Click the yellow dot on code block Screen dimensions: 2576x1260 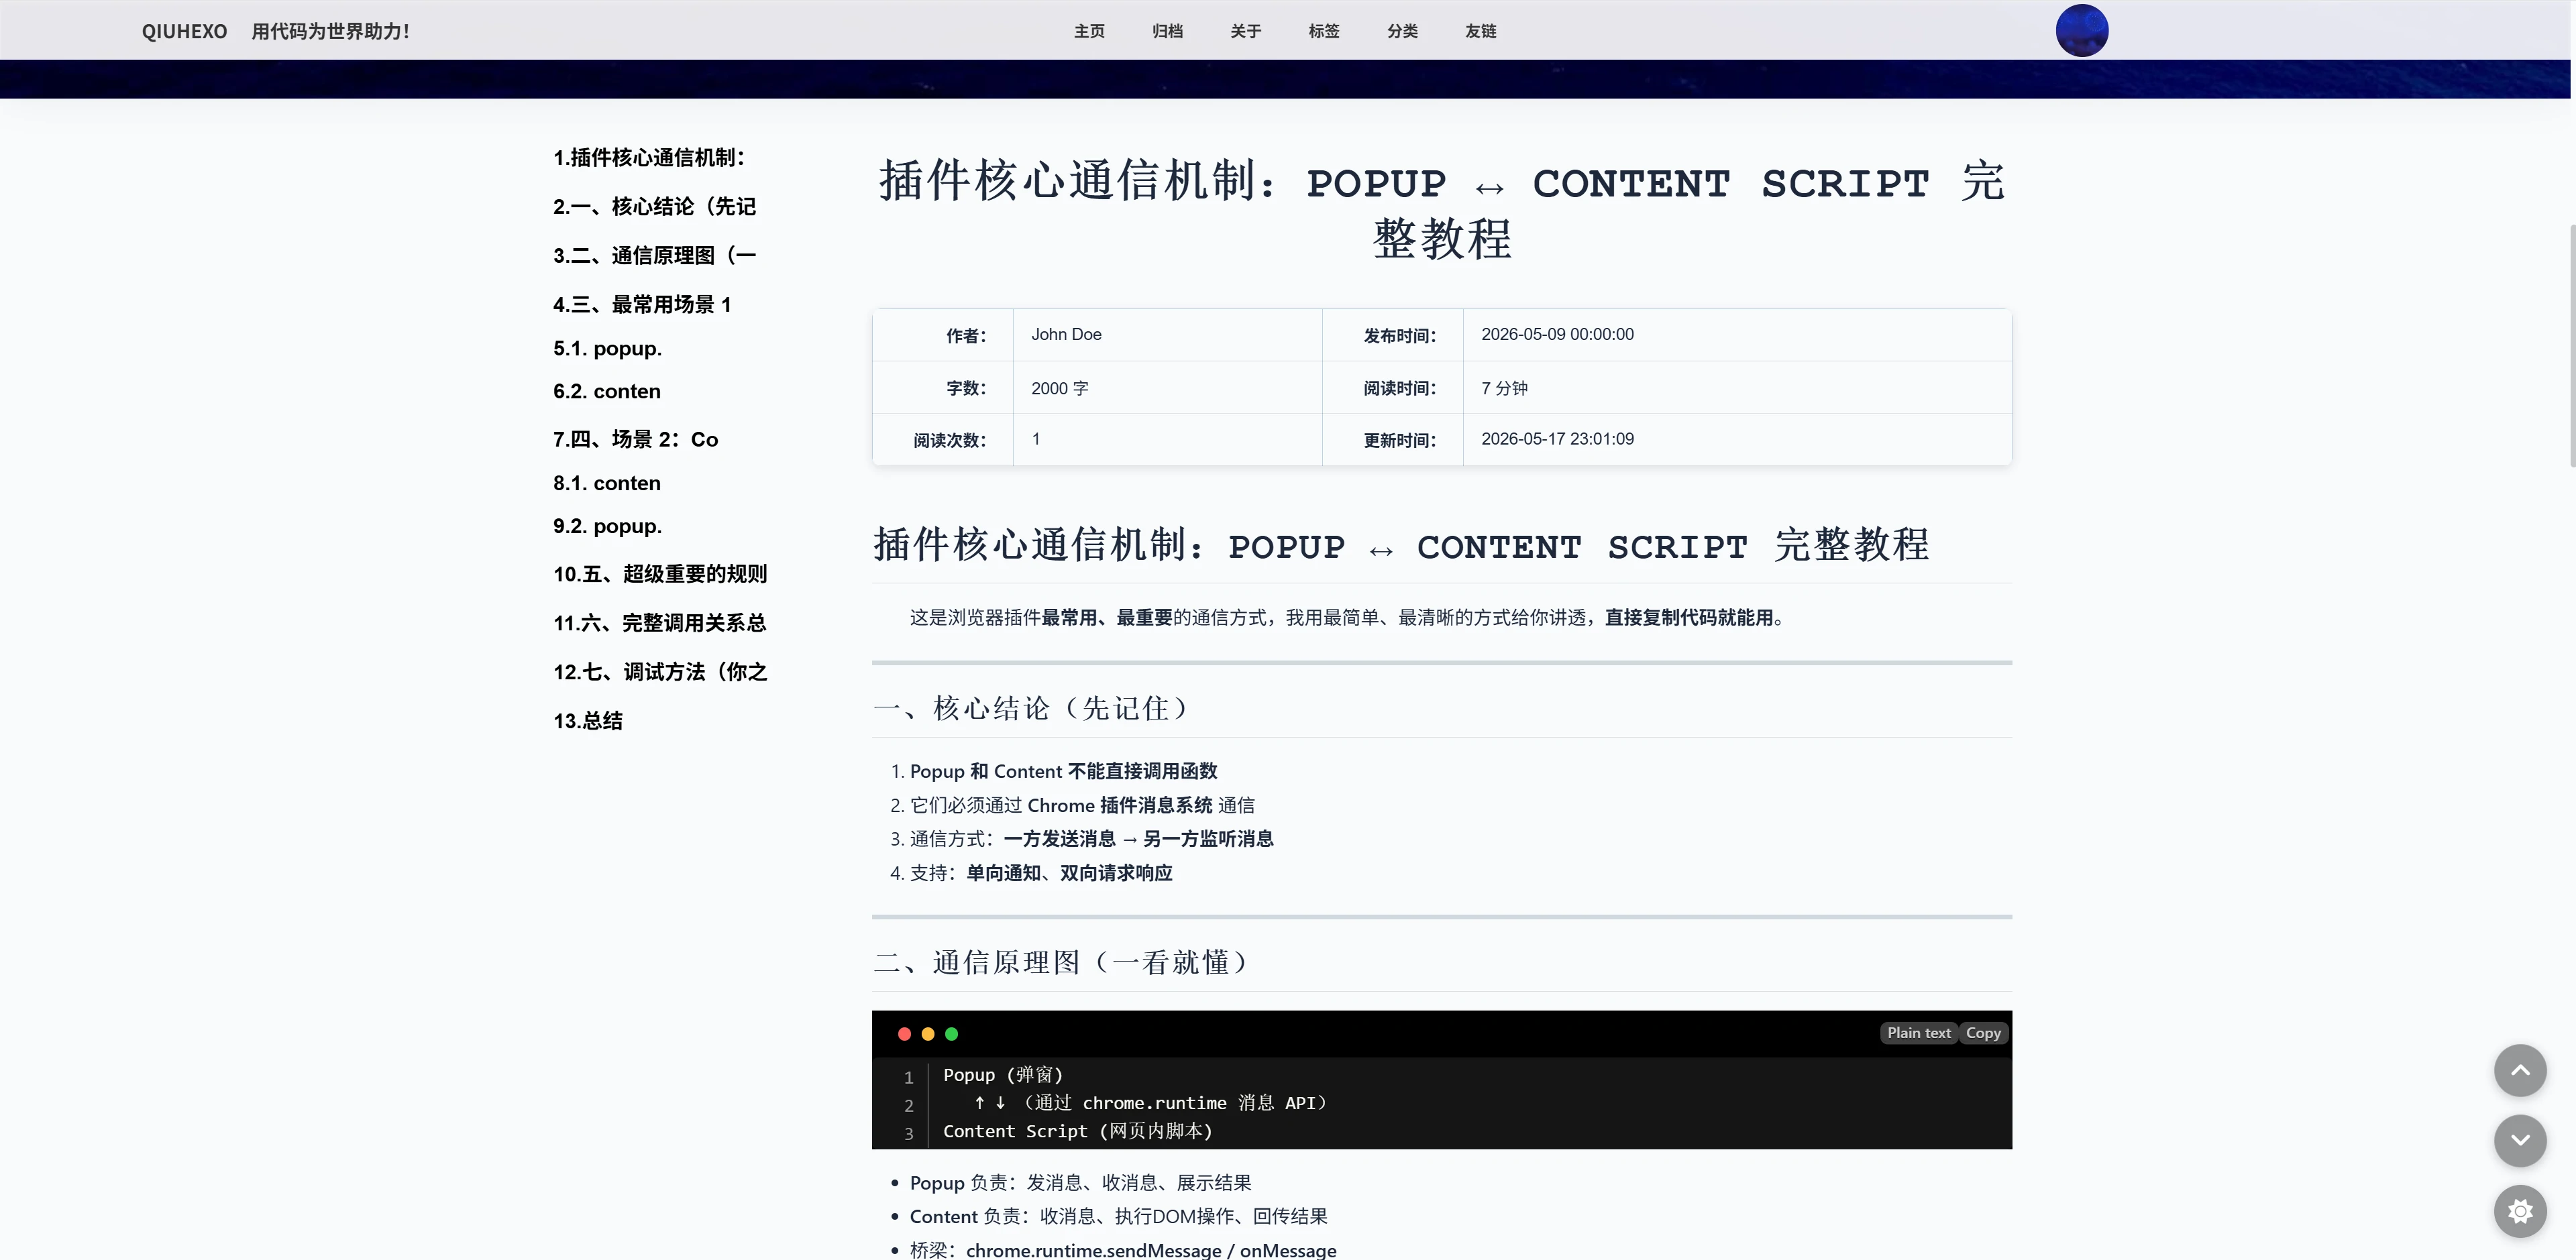pos(928,1034)
